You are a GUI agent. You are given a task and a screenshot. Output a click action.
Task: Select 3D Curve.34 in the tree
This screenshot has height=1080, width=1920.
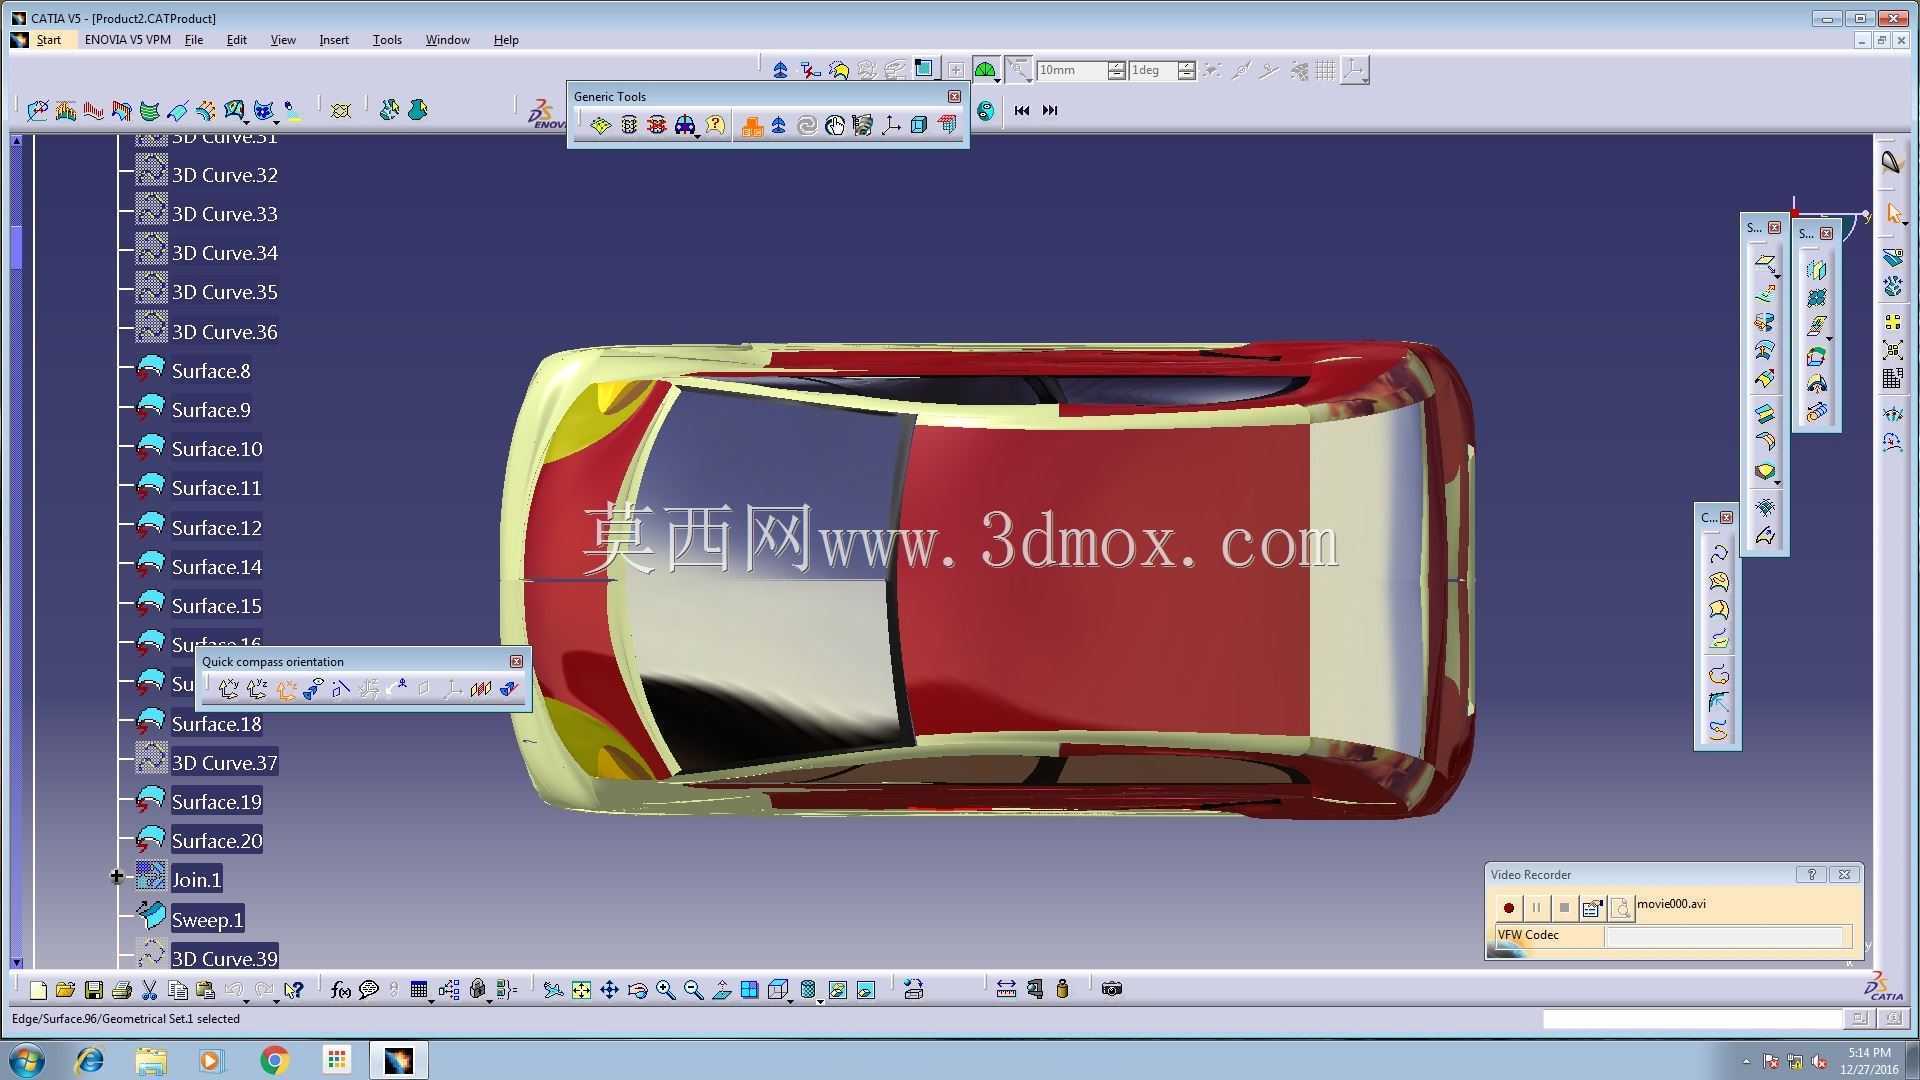coord(224,253)
